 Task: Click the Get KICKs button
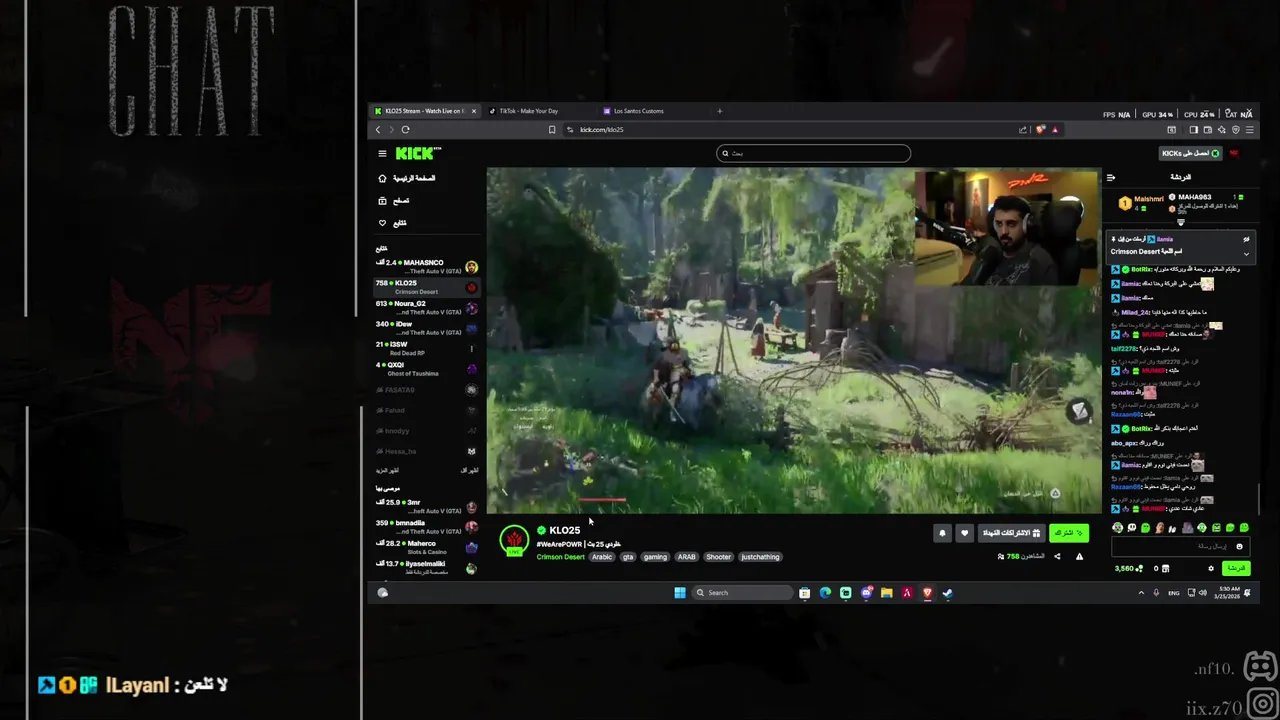pos(1191,153)
